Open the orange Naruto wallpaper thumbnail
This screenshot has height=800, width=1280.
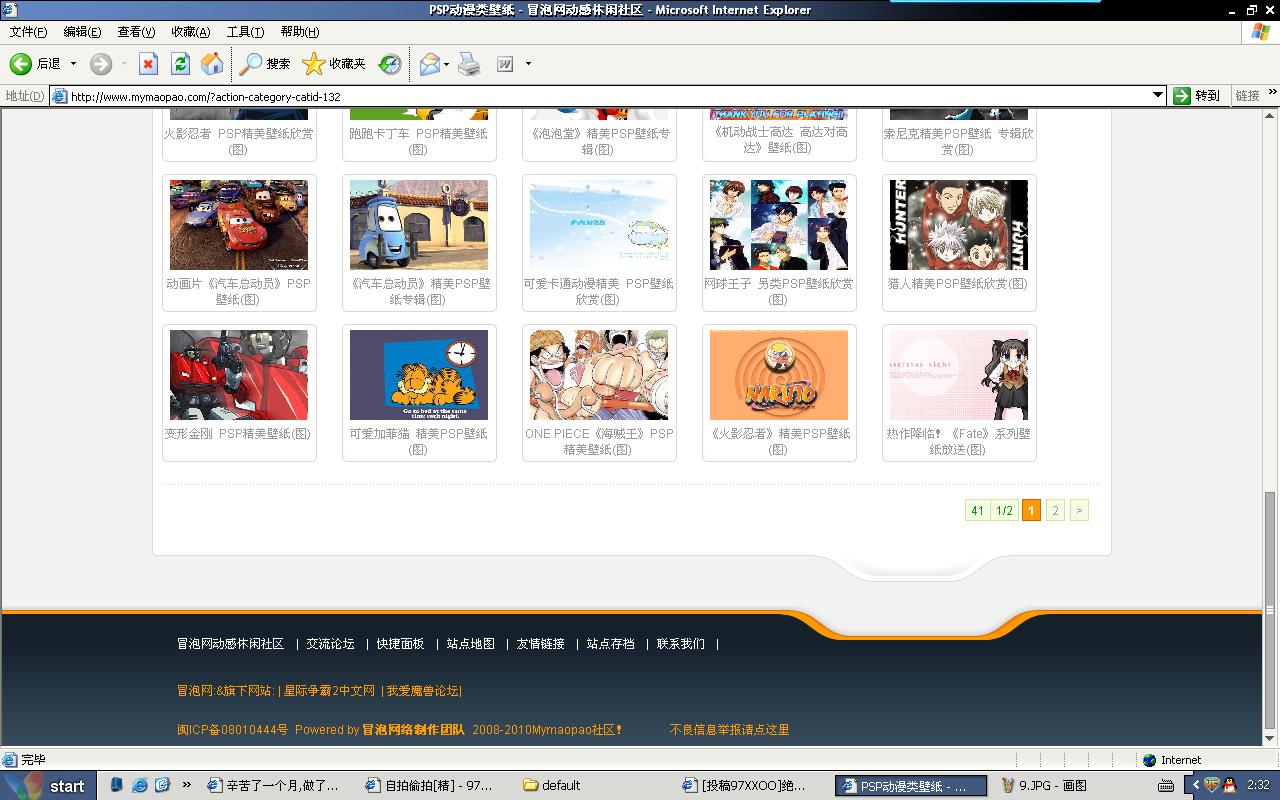click(x=779, y=375)
